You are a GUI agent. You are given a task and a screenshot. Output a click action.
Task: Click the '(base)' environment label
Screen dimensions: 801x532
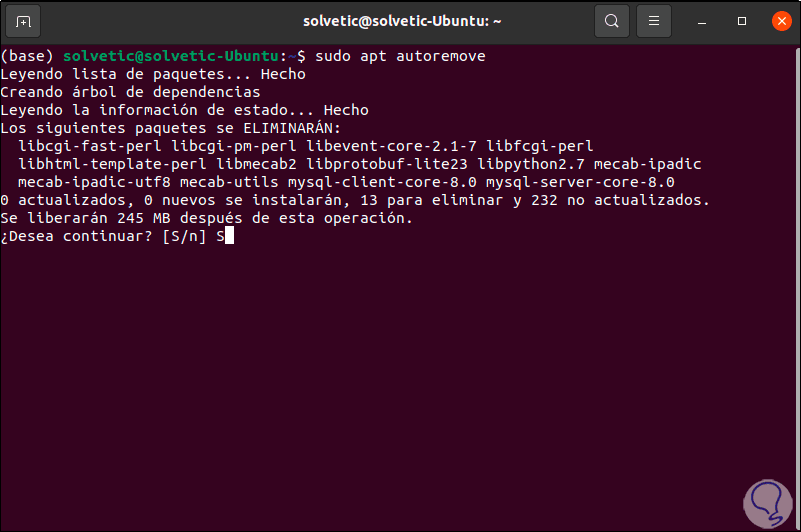(27, 56)
